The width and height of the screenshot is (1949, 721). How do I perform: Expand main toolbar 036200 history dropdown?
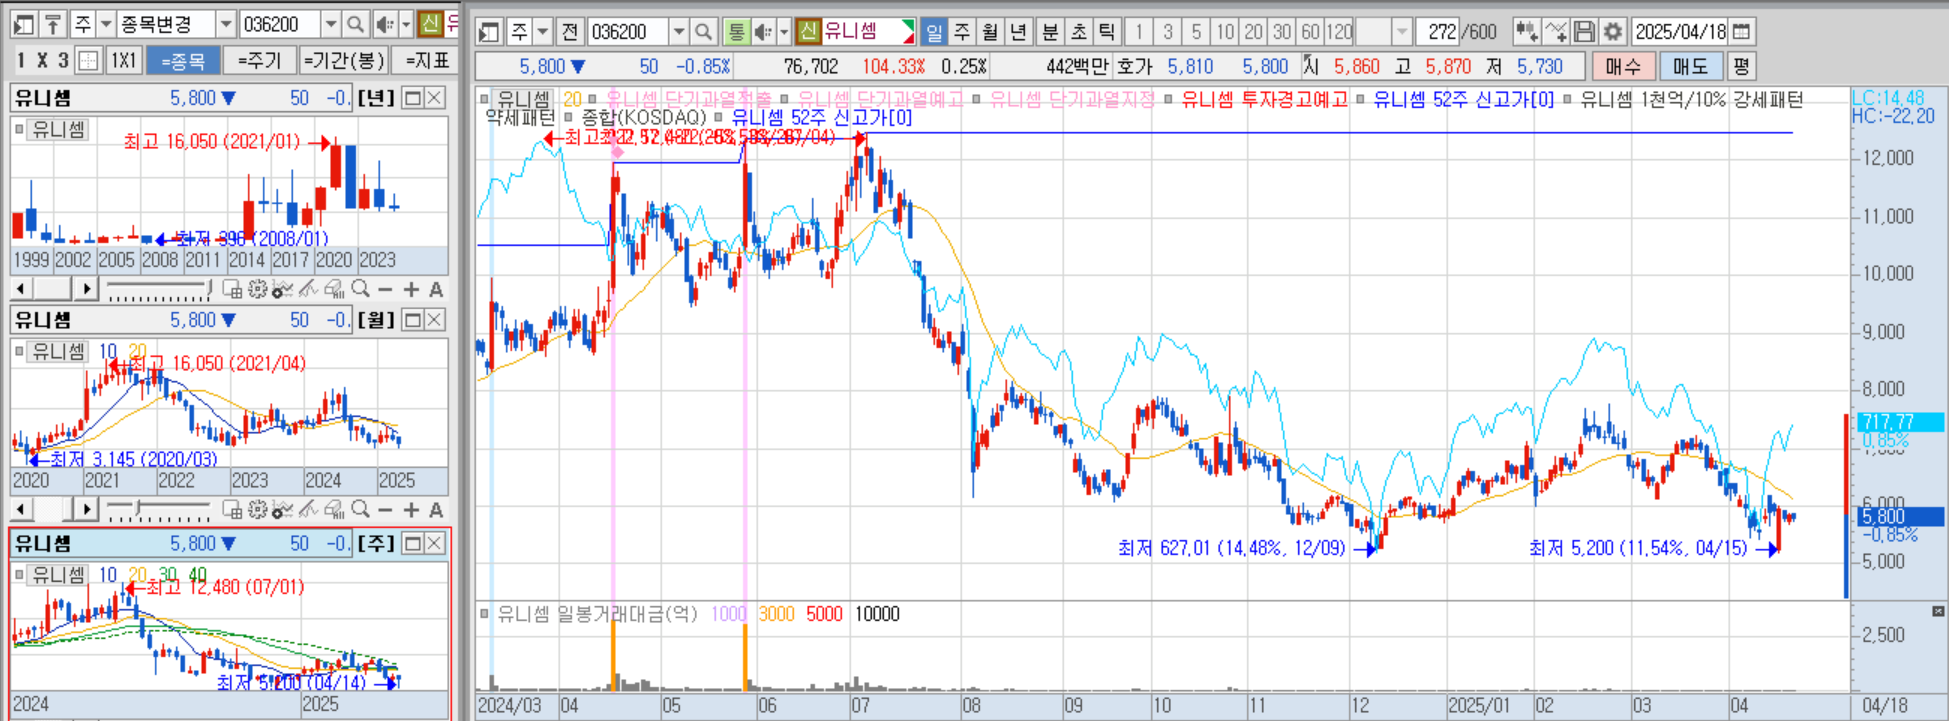click(679, 32)
